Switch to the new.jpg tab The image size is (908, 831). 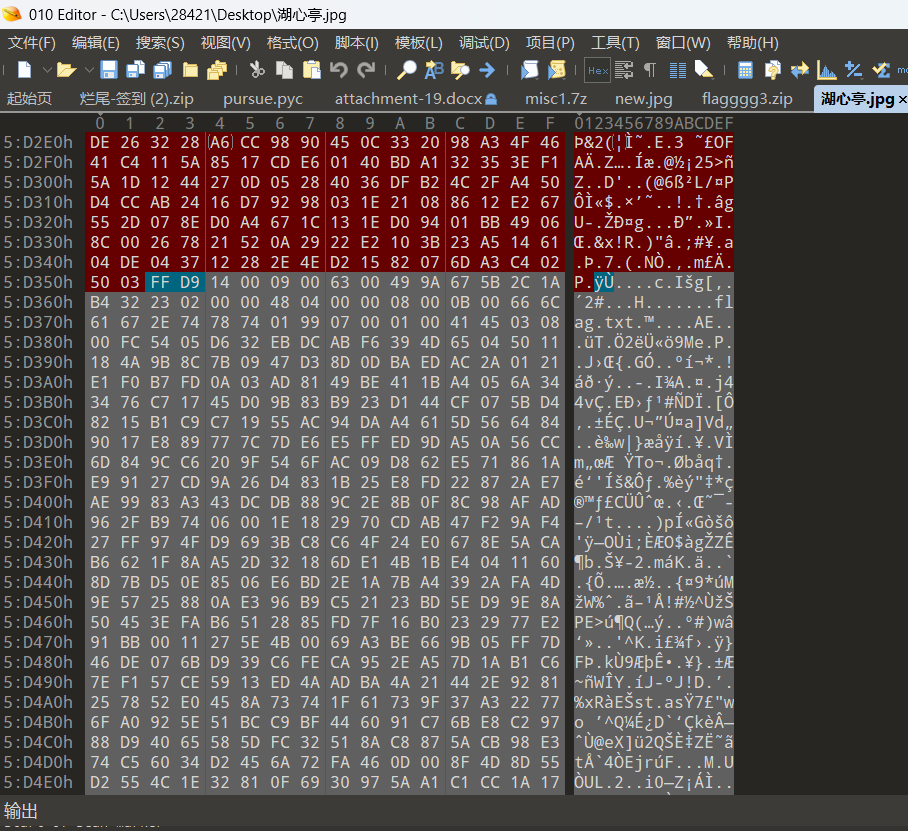tap(643, 99)
